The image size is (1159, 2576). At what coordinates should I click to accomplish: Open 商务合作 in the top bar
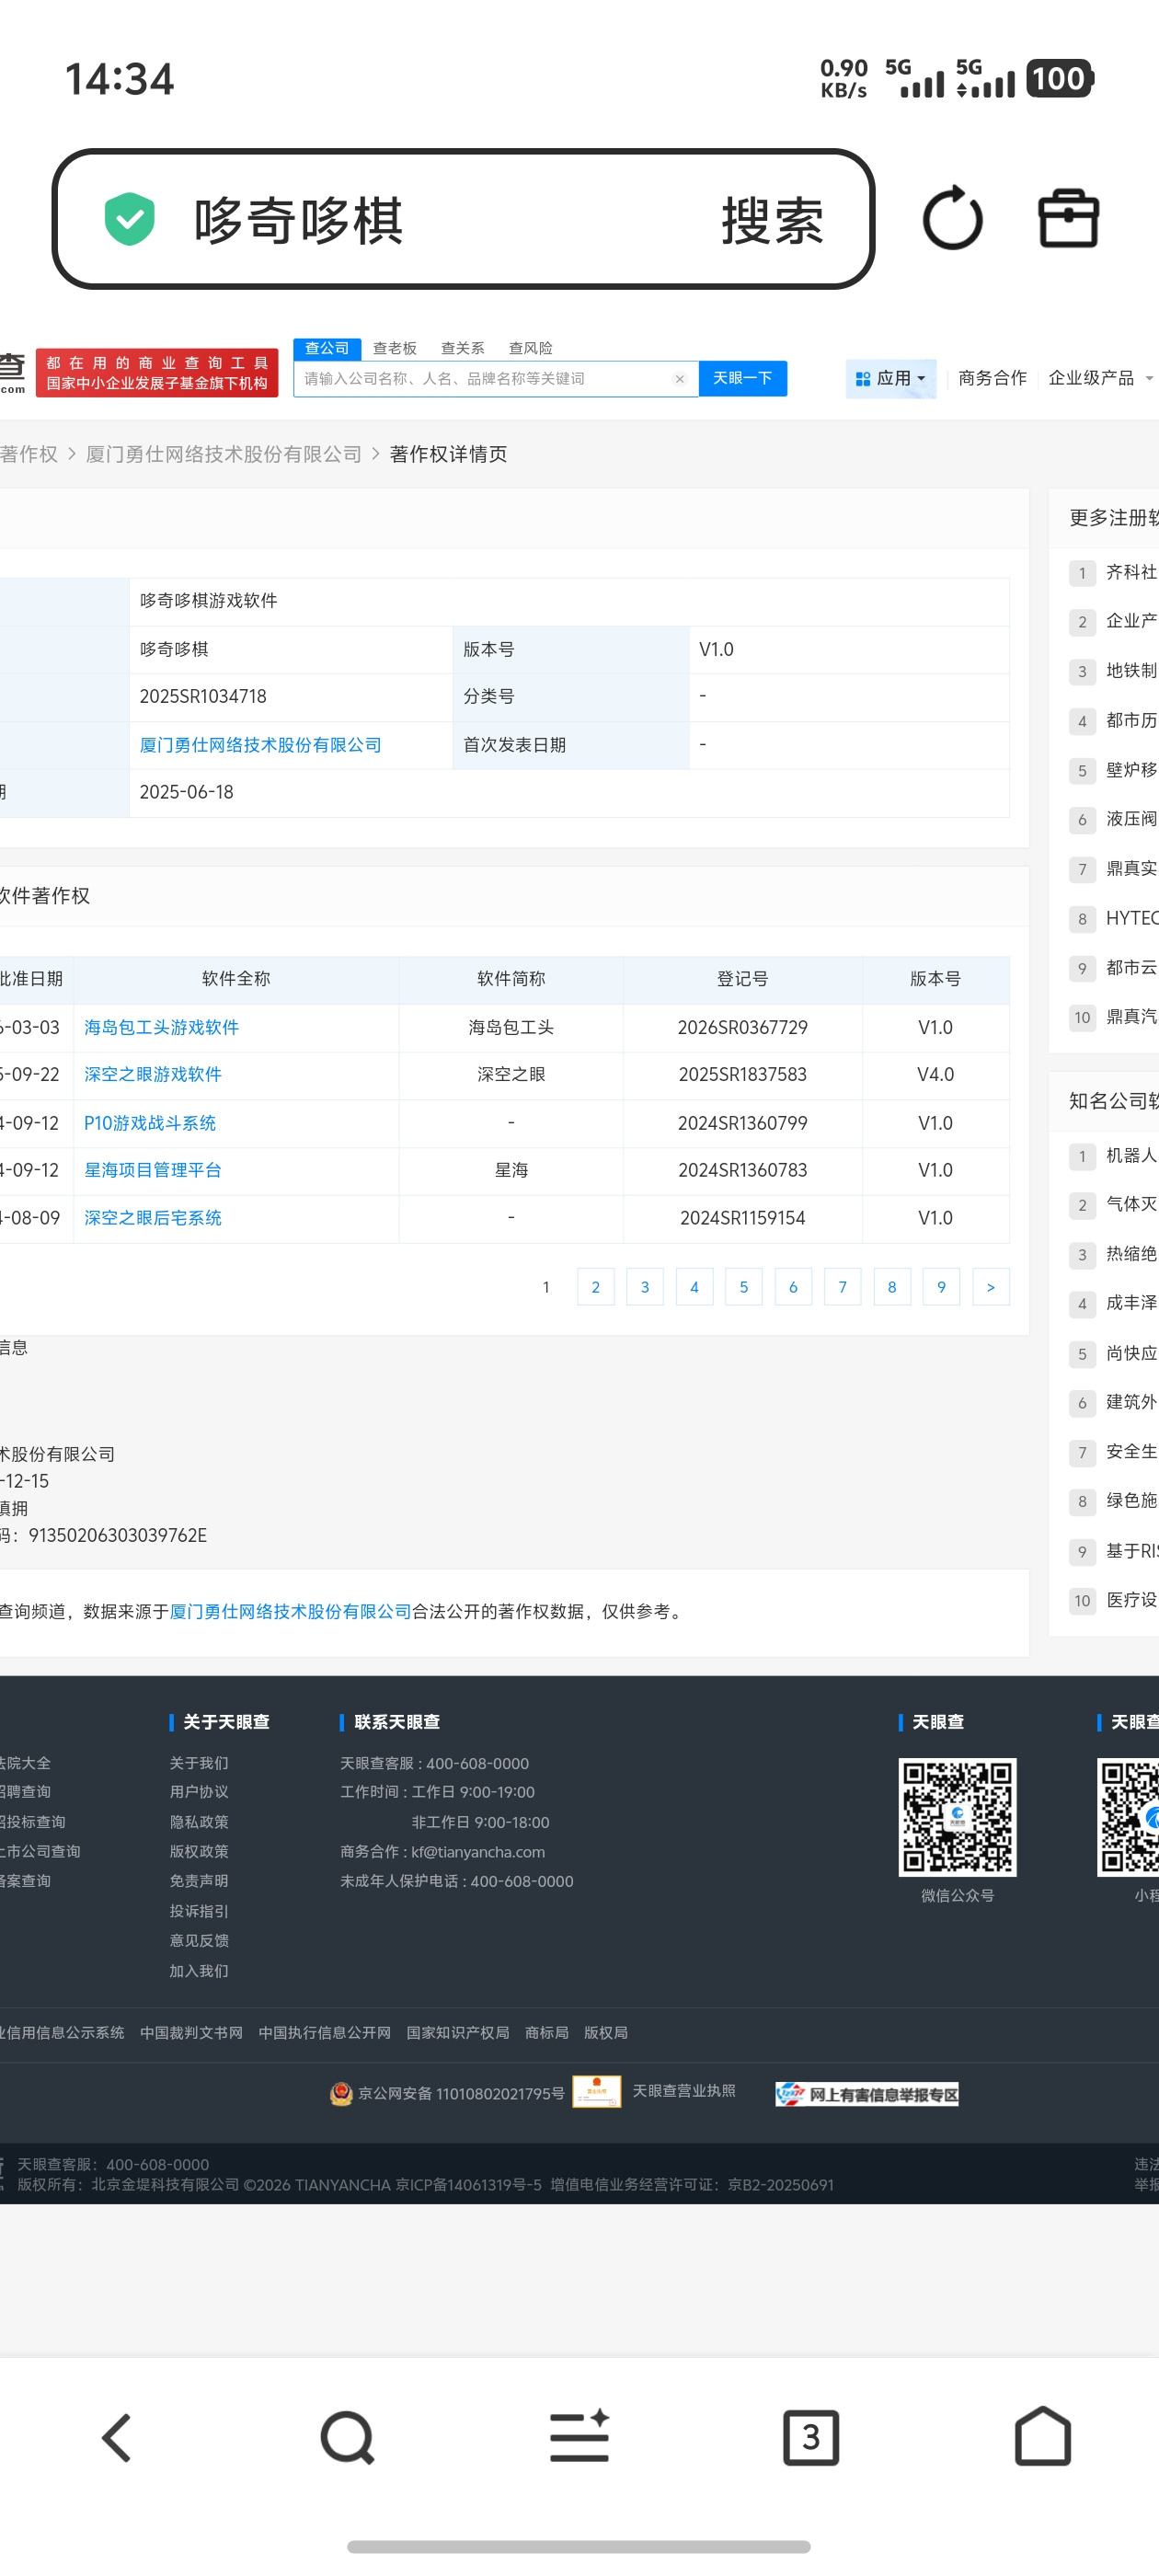pyautogui.click(x=992, y=378)
